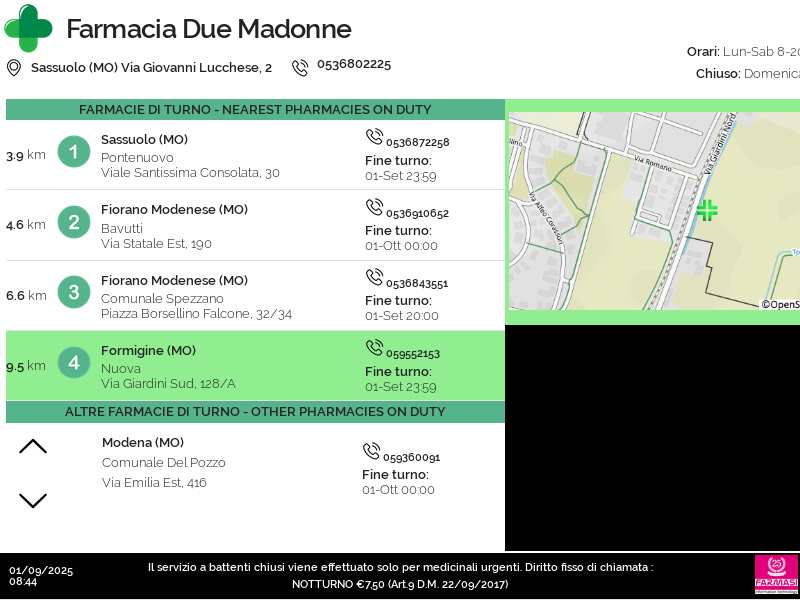The height and width of the screenshot is (600, 800).
Task: Click phone icon next to 0536872258
Action: [375, 137]
